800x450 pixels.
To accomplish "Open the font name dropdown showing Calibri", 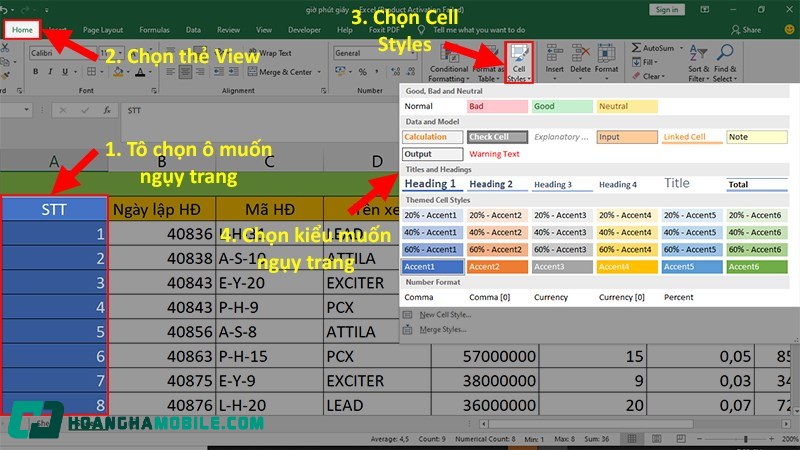I will pyautogui.click(x=61, y=53).
